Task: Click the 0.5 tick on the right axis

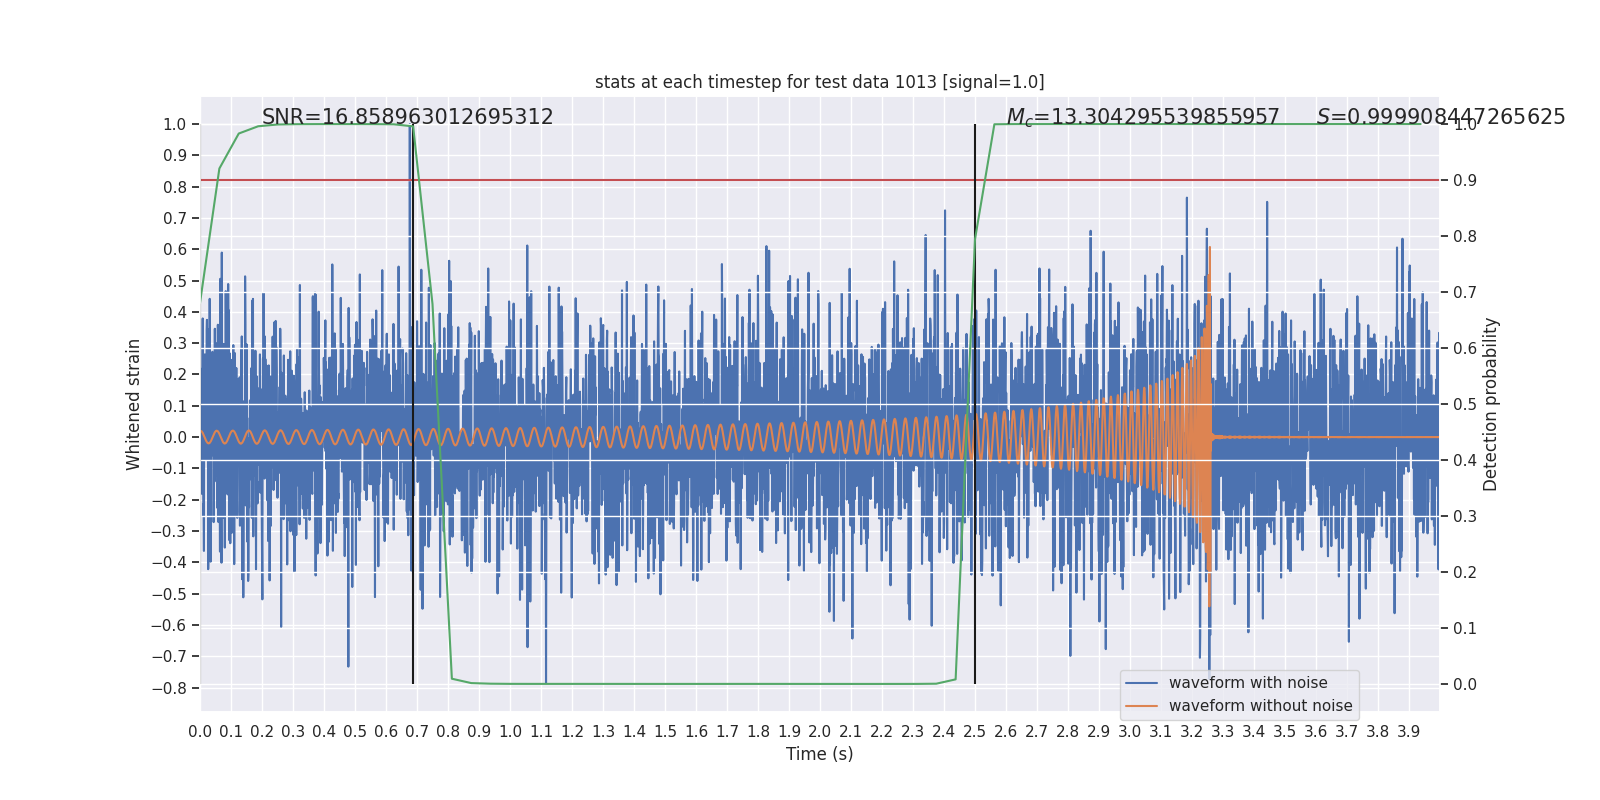Action: point(1464,404)
